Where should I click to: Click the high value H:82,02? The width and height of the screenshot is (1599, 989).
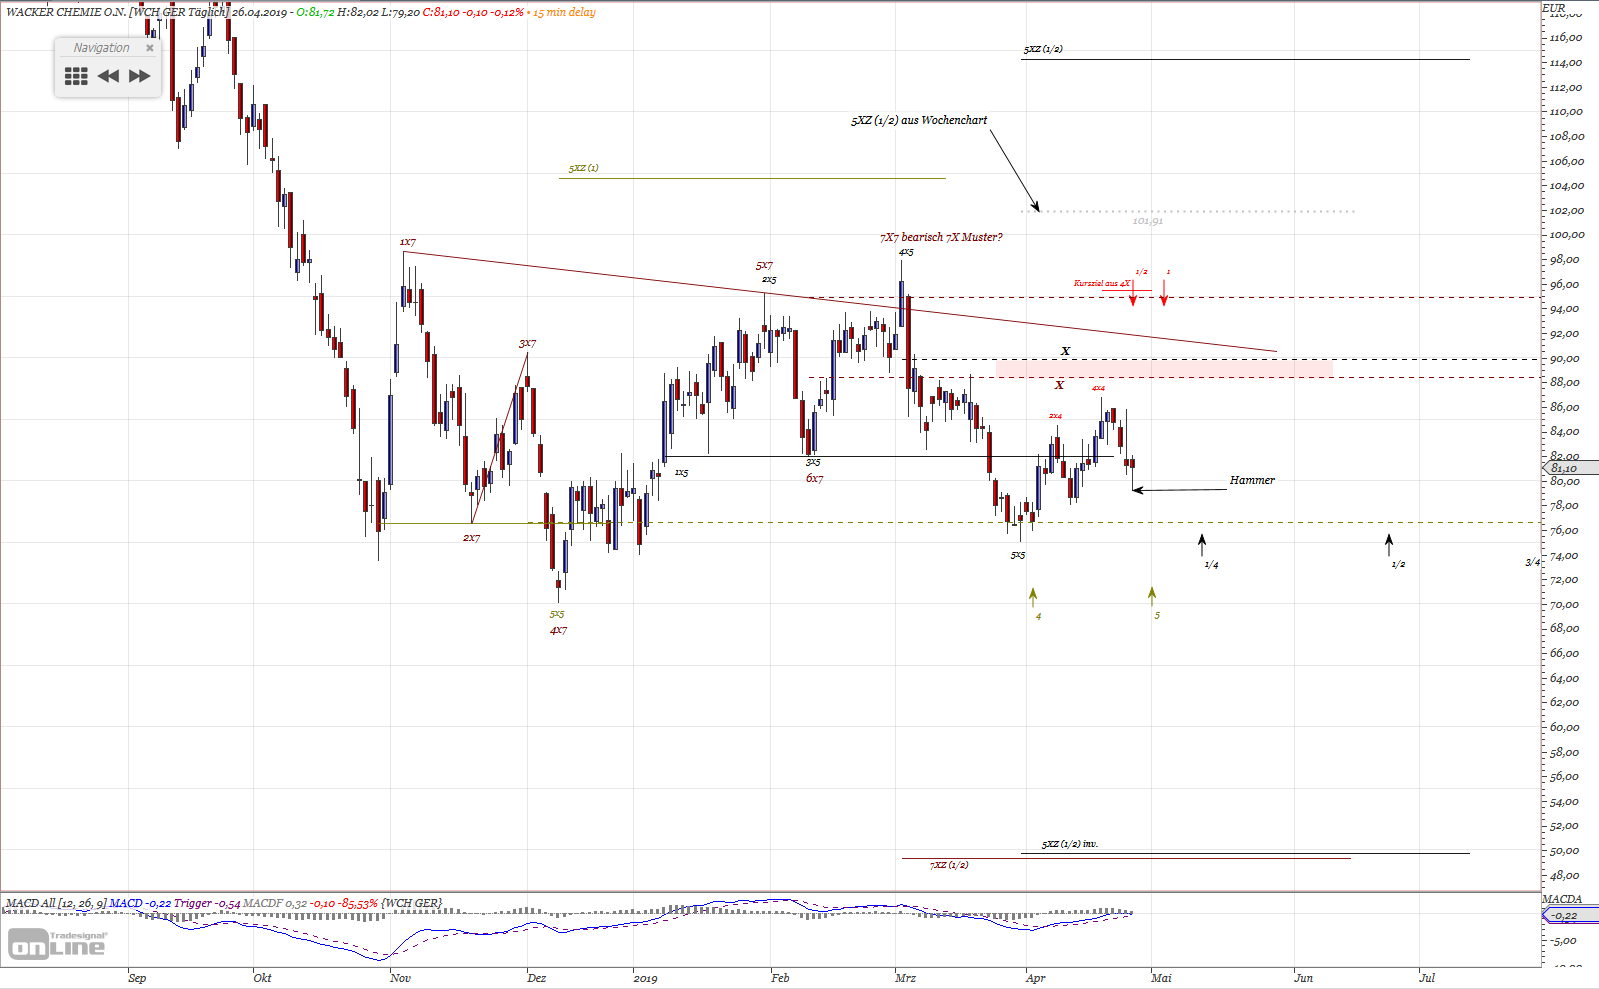[x=358, y=12]
